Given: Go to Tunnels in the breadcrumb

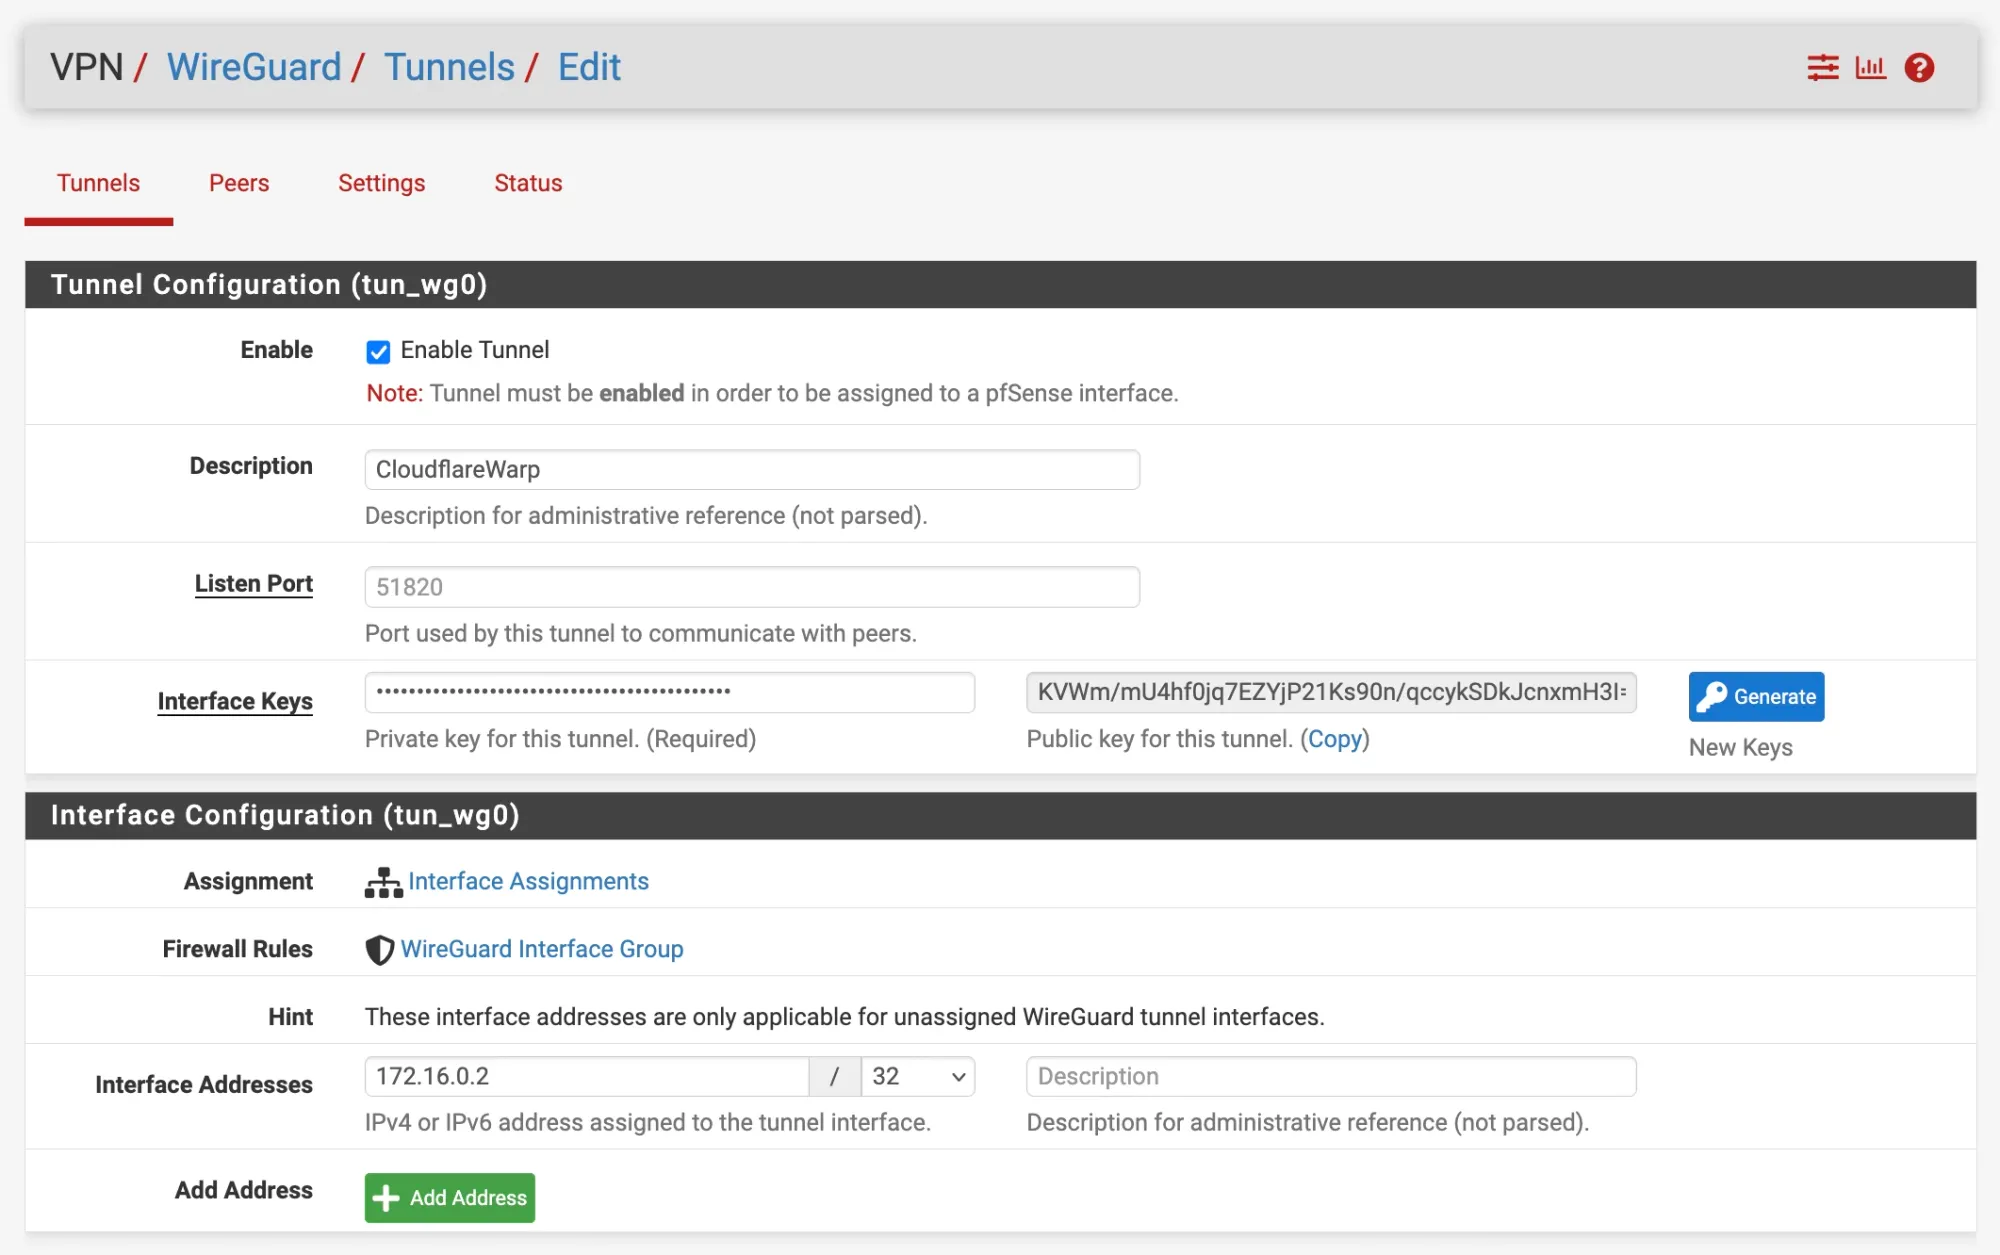Looking at the screenshot, I should 449,67.
